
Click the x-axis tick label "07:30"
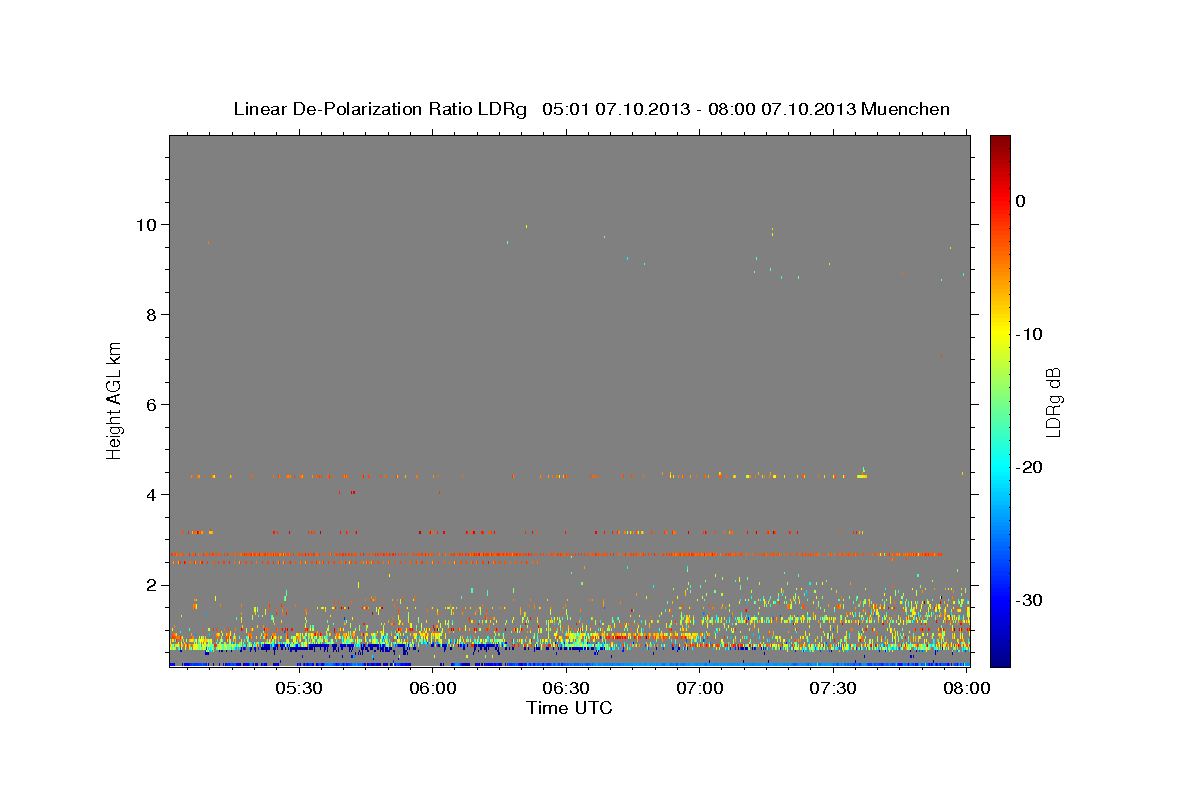[x=833, y=688]
